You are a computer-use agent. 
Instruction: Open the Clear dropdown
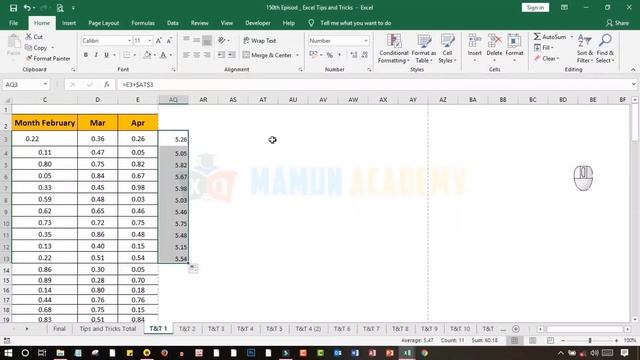pyautogui.click(x=546, y=58)
